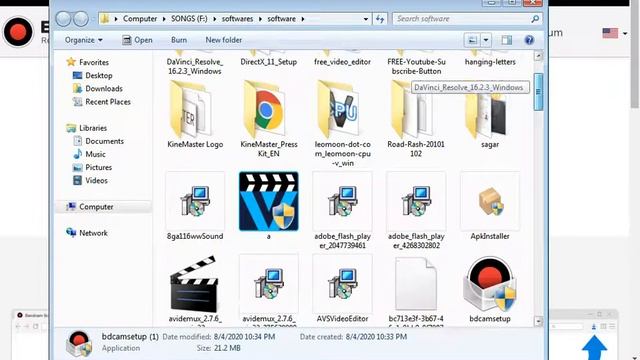Click the scrollbar up arrow
640x360 pixels.
click(x=538, y=56)
